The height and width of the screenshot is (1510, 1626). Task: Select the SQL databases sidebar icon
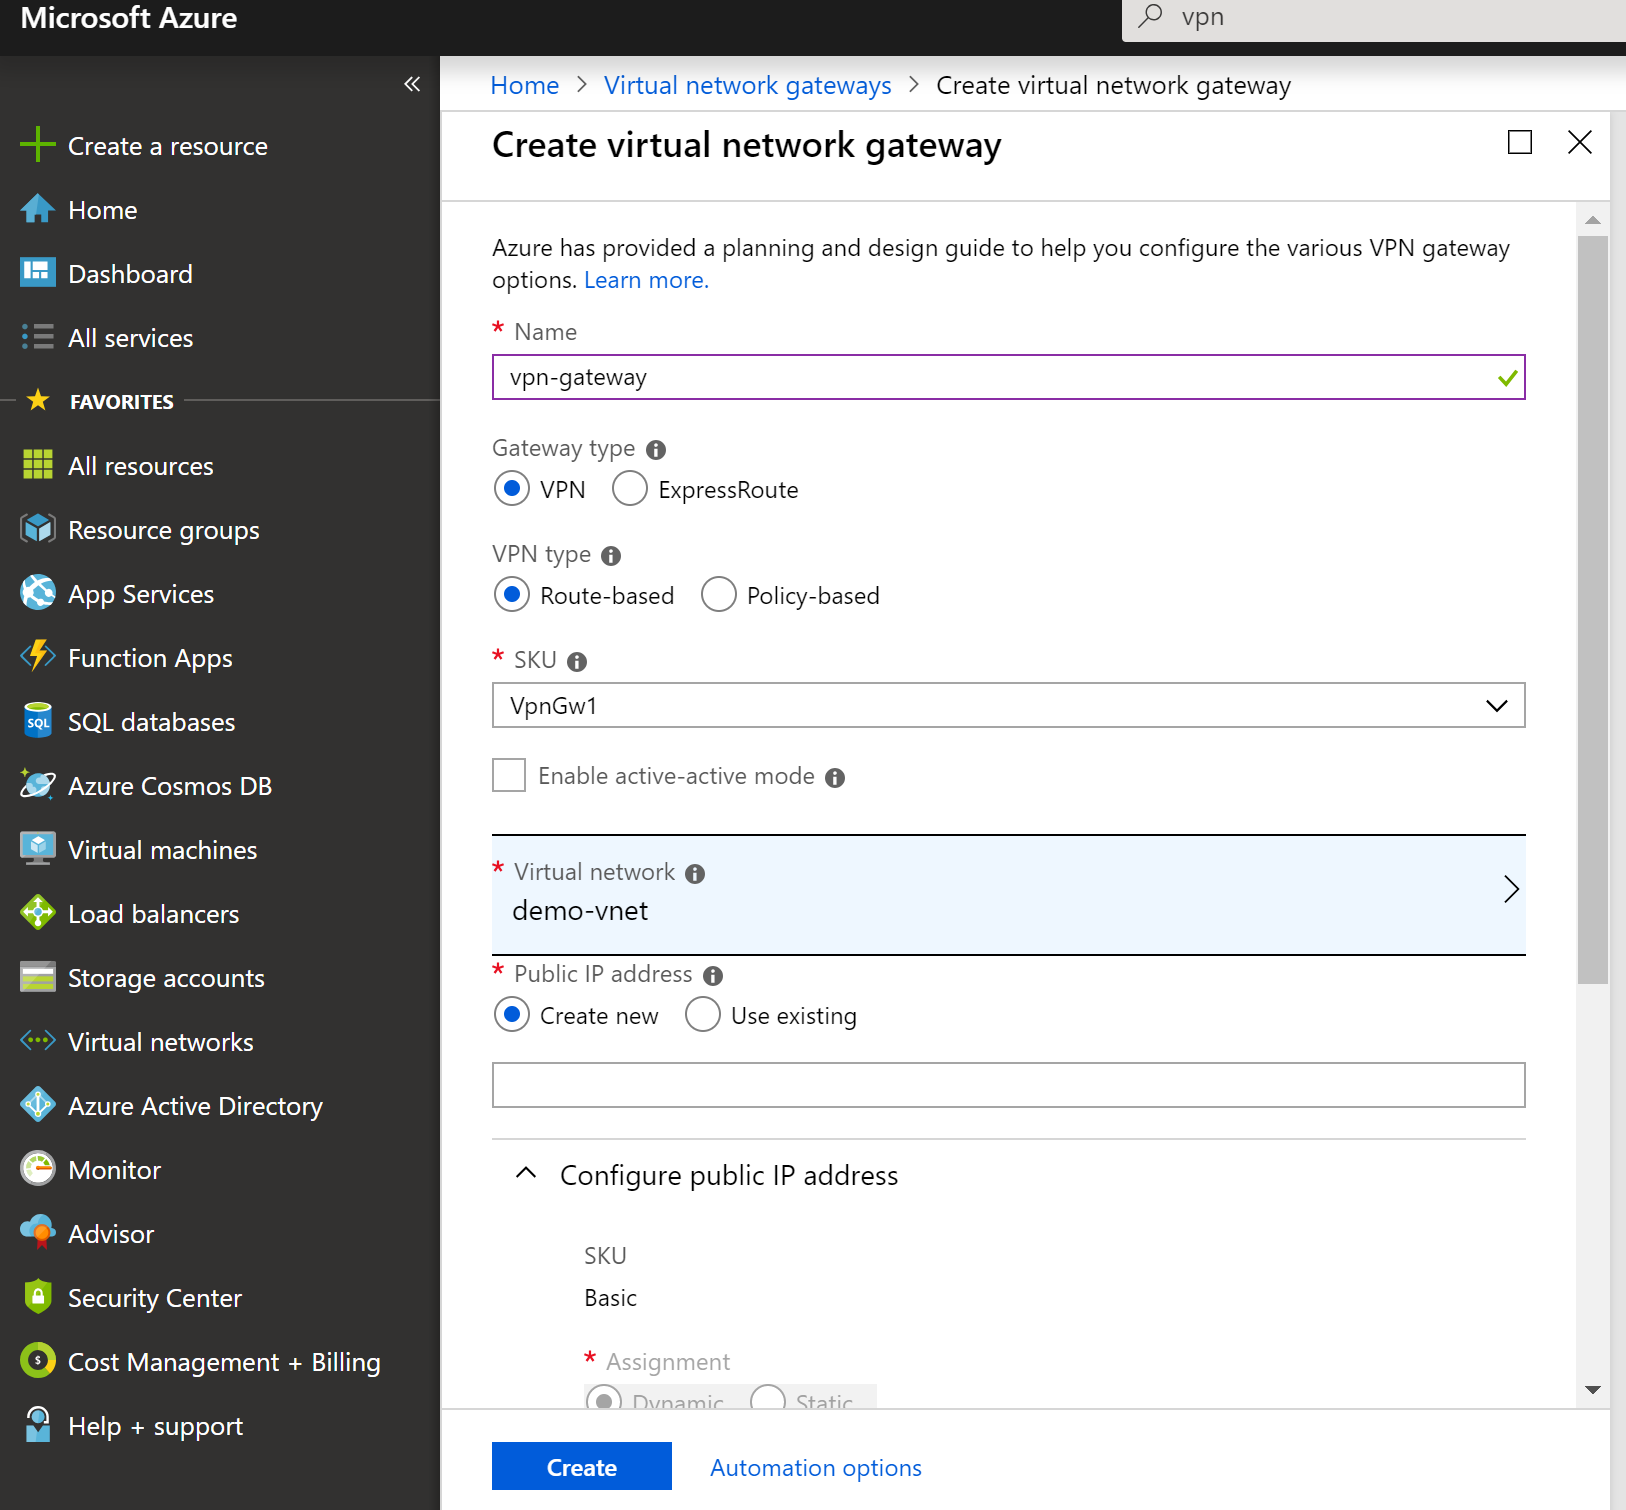tap(37, 721)
